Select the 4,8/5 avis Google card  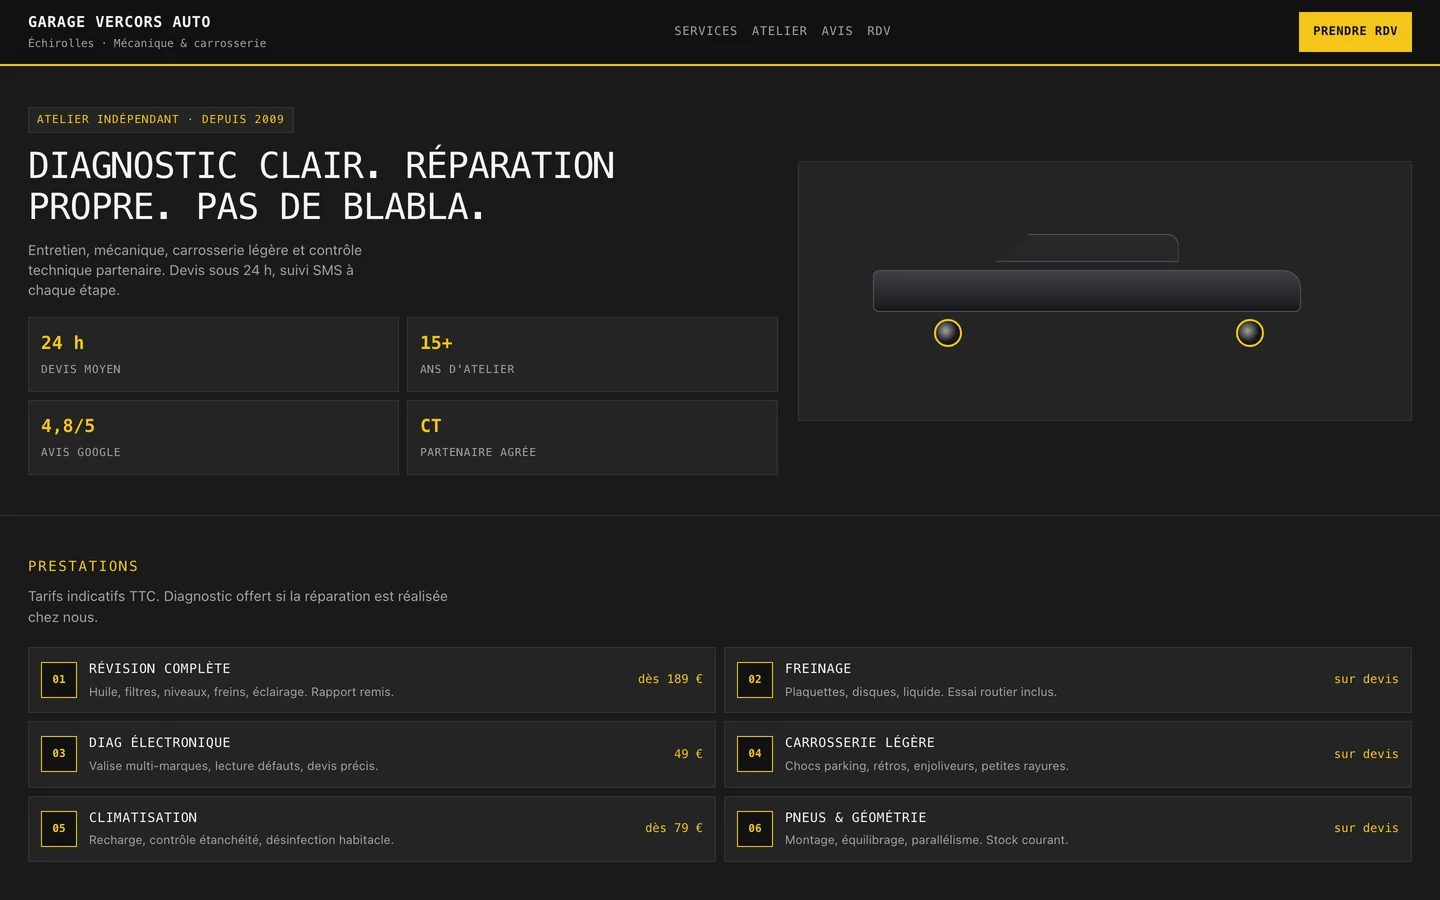(x=213, y=438)
